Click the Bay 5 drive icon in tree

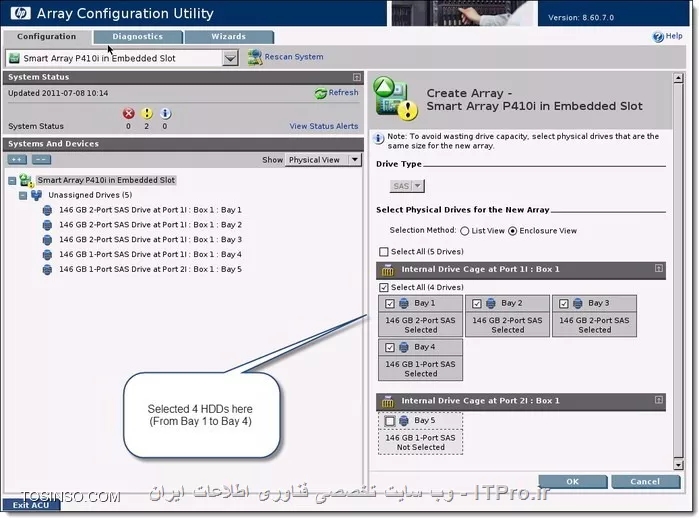click(x=47, y=270)
